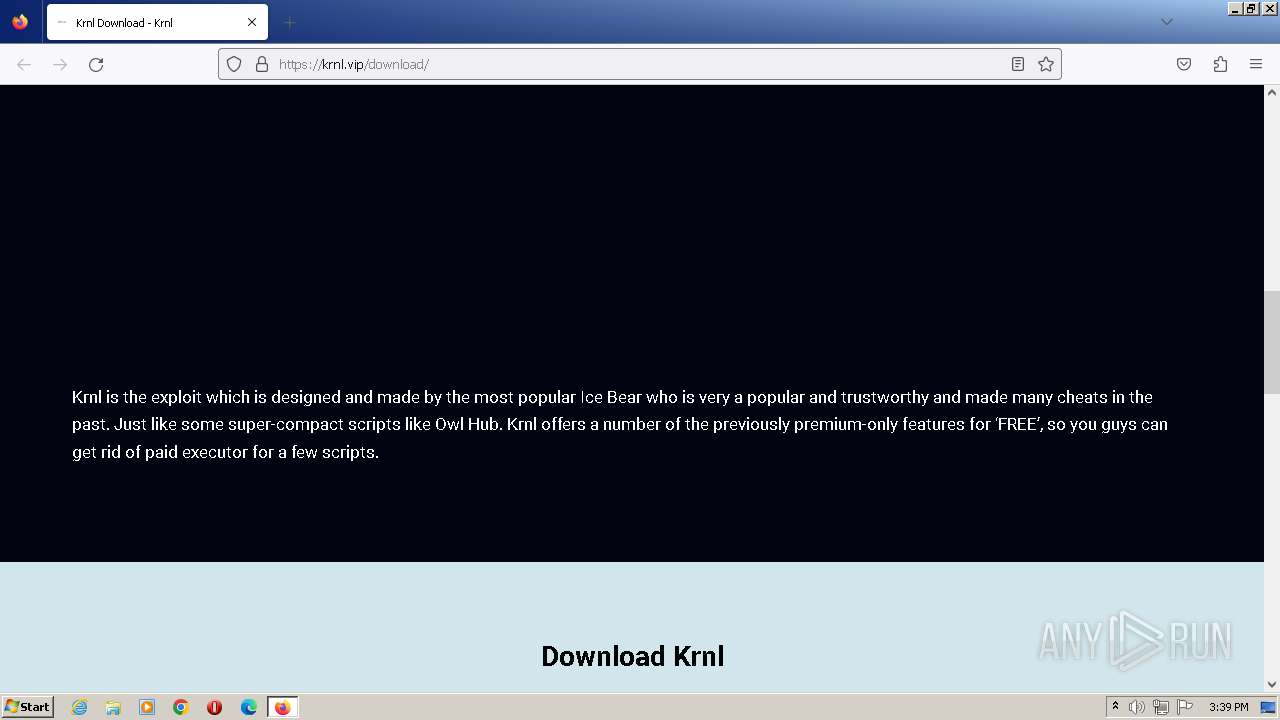This screenshot has height=720, width=1280.
Task: Launch Internet Explorer from taskbar
Action: (x=79, y=707)
